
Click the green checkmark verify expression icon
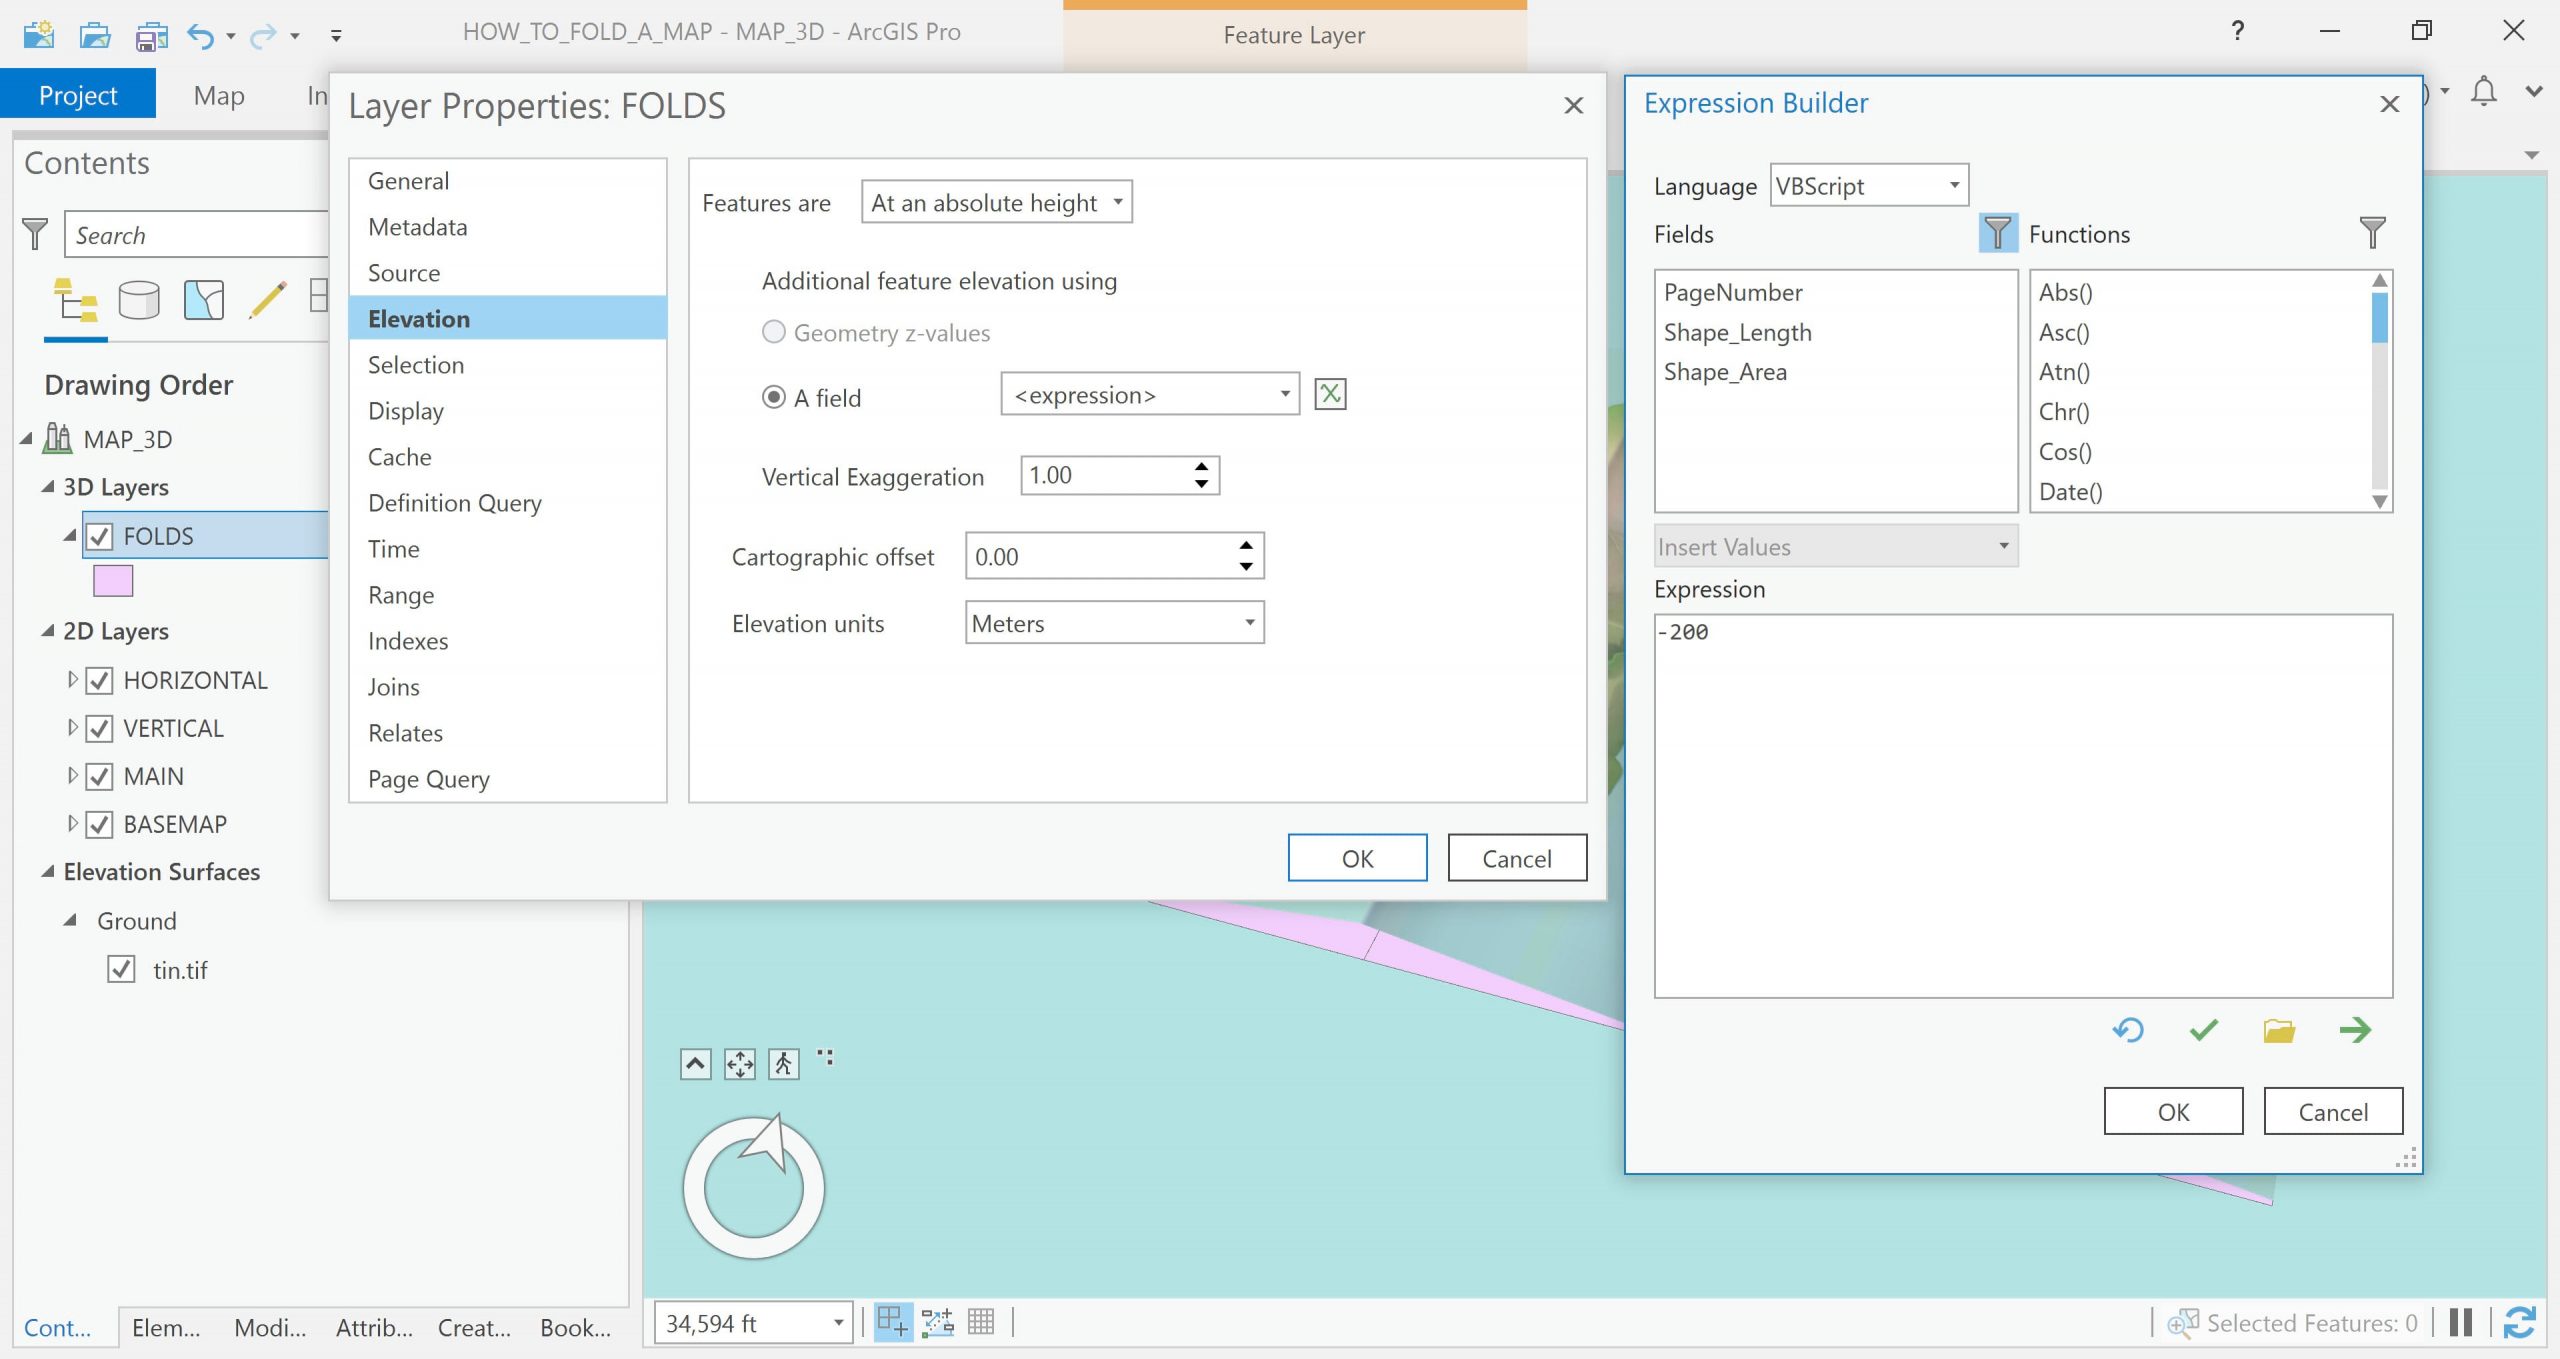point(2203,1030)
